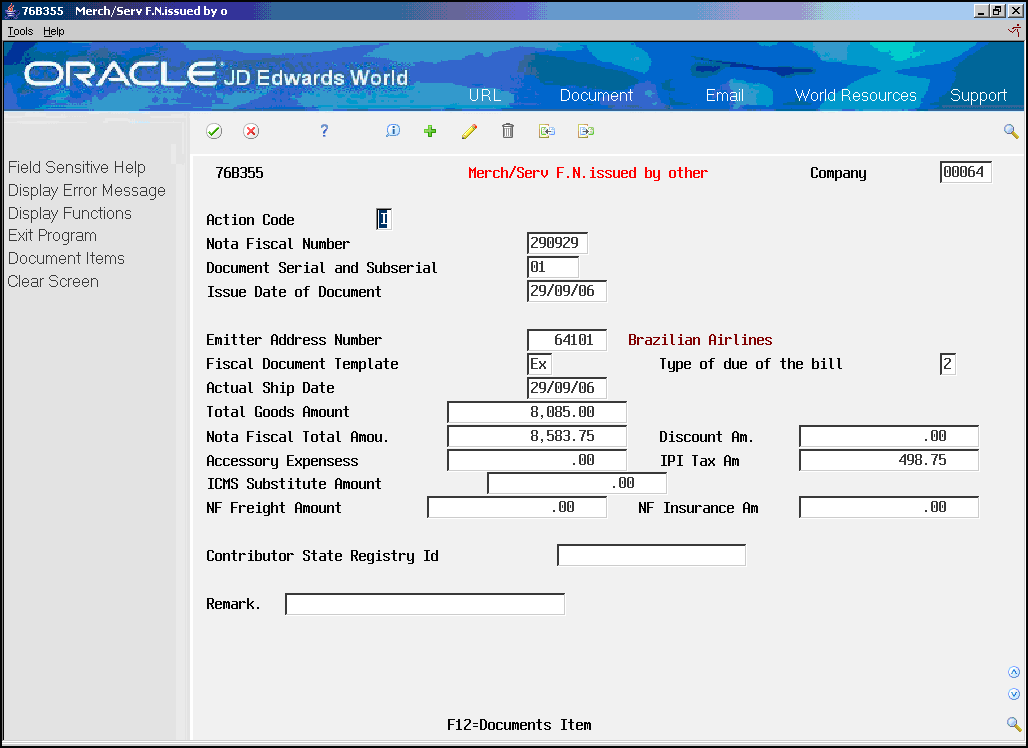Click the magnifier icon at toolbar right
Image resolution: width=1028 pixels, height=748 pixels.
(1011, 132)
